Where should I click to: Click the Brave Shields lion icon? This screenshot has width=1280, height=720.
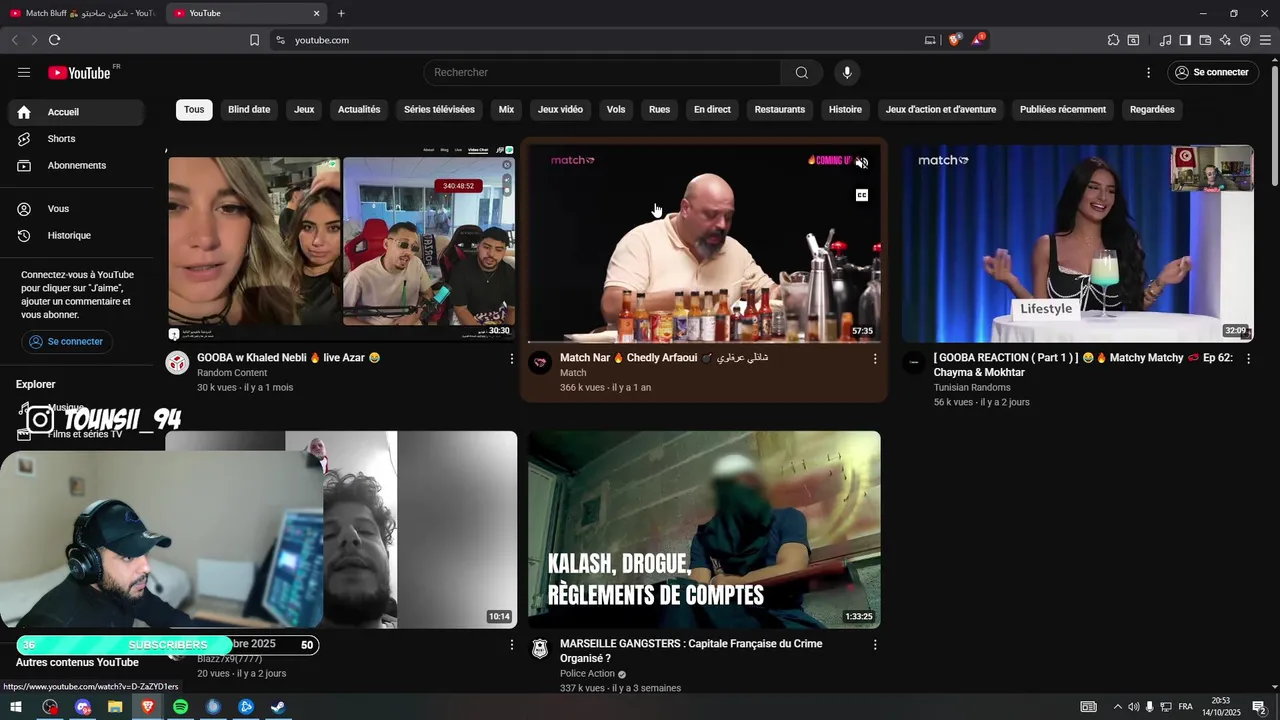(954, 40)
